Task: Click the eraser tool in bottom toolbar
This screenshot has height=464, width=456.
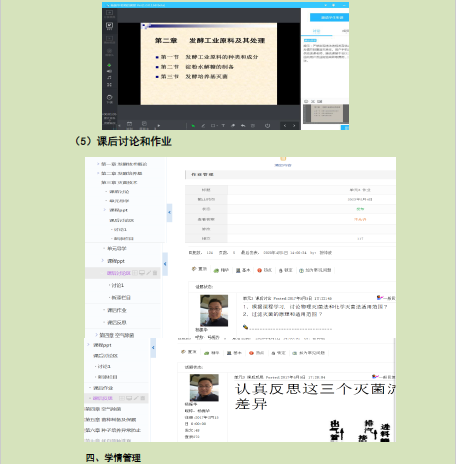Action: tap(233, 126)
